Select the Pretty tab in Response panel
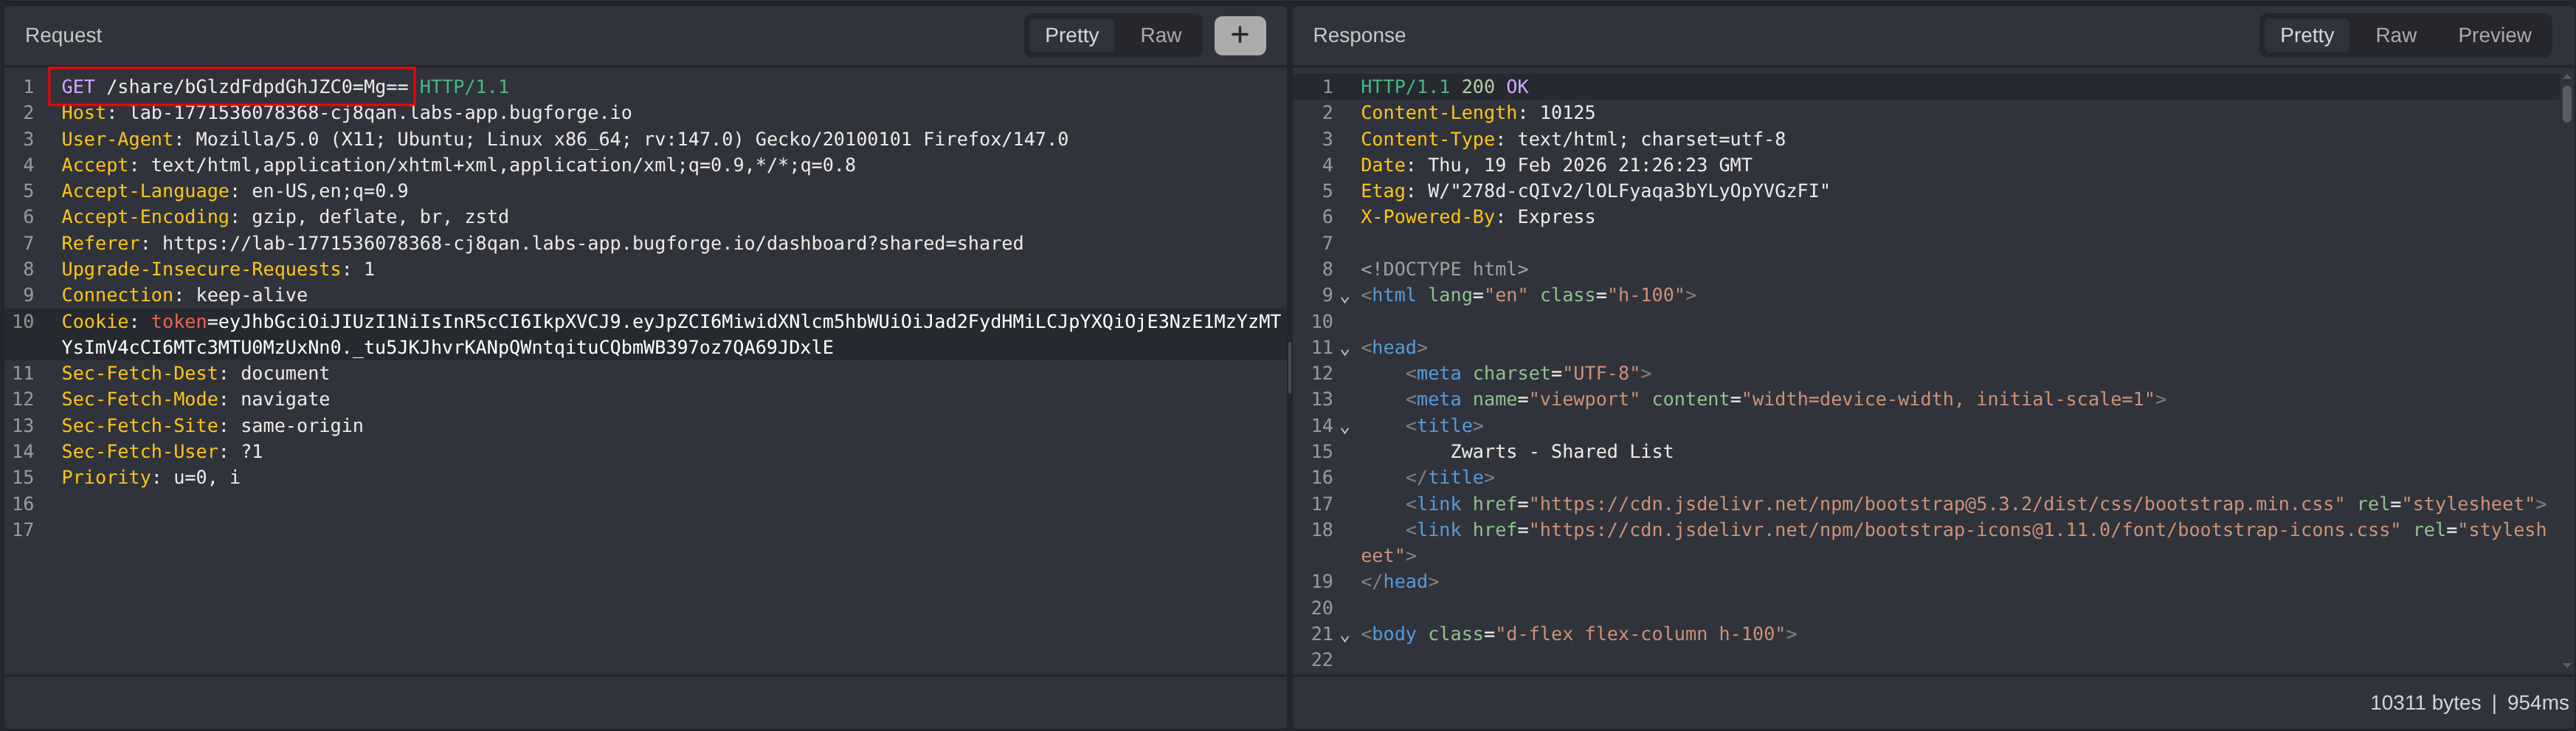Viewport: 2576px width, 731px height. pyautogui.click(x=2306, y=35)
